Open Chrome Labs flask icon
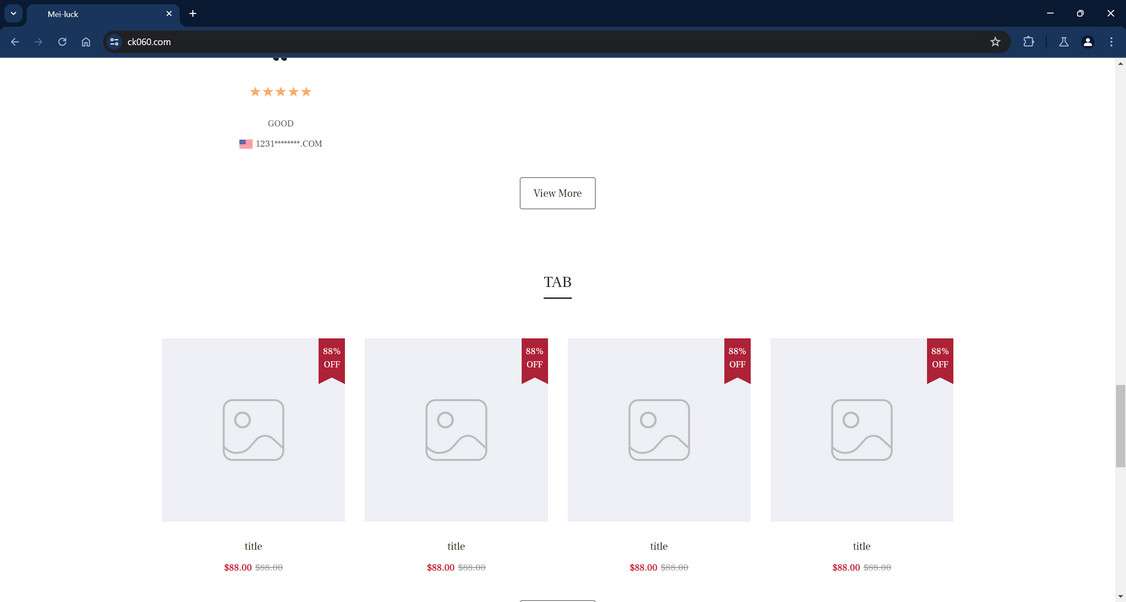The width and height of the screenshot is (1126, 602). (1063, 42)
